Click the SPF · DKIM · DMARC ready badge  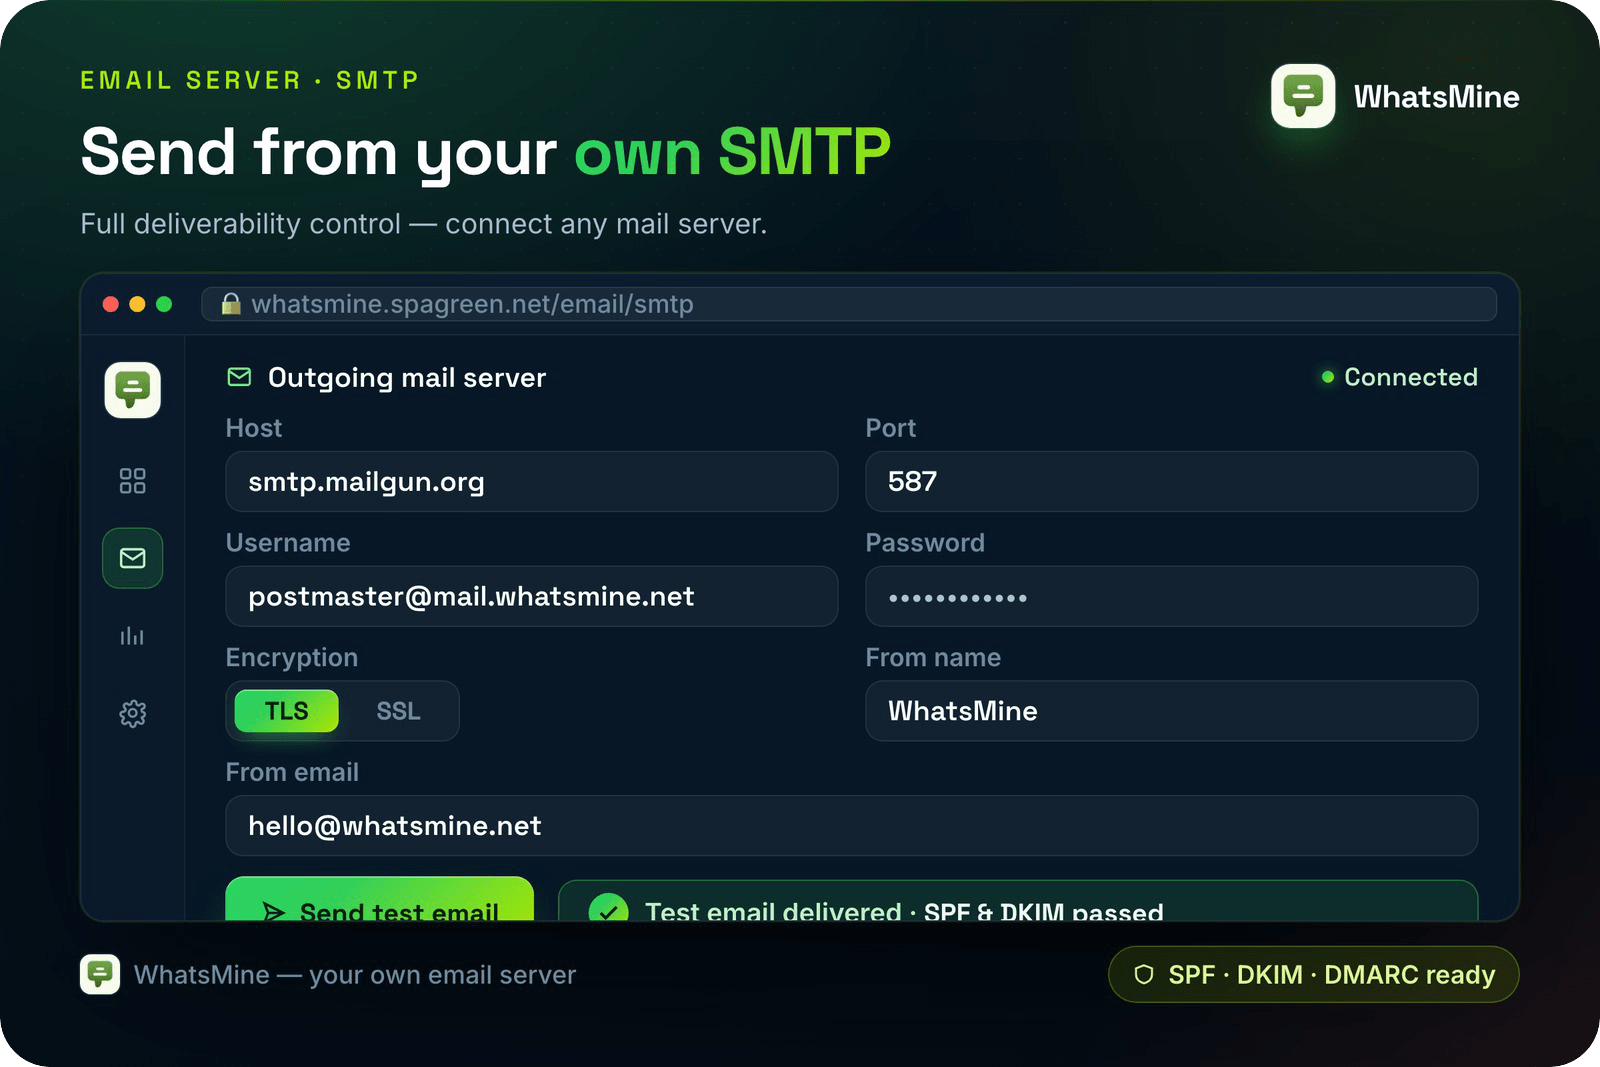[x=1313, y=974]
